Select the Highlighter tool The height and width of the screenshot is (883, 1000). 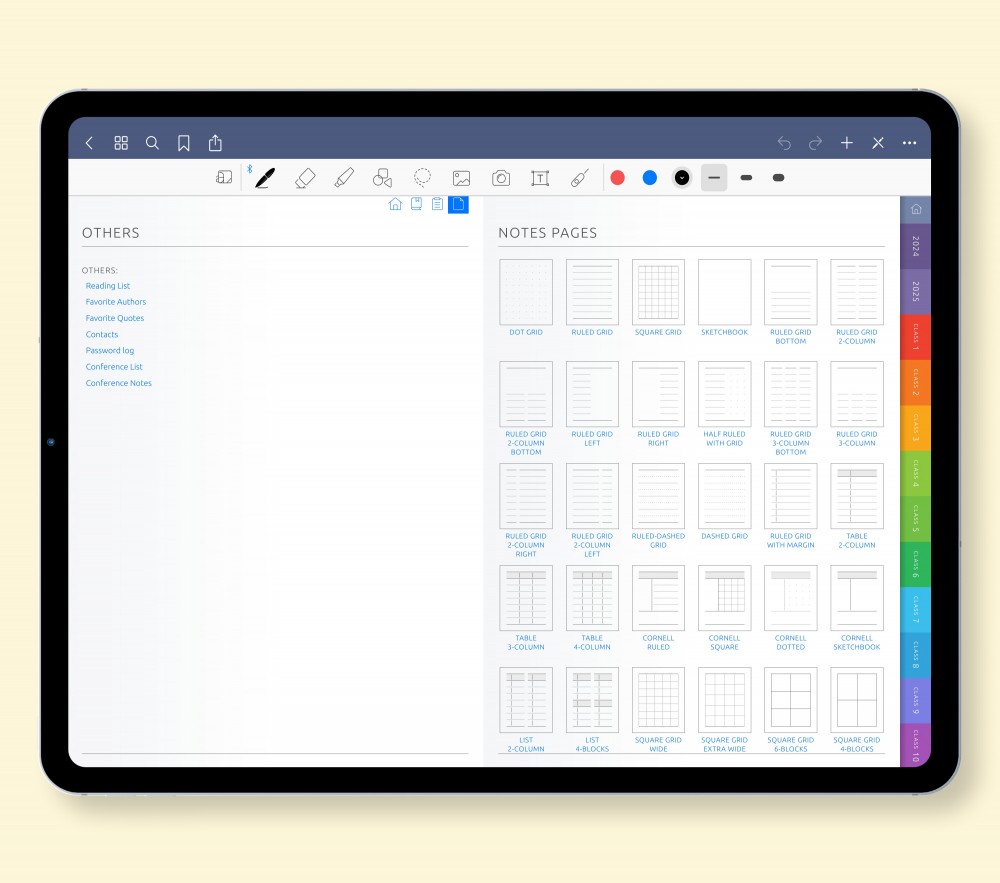point(344,178)
